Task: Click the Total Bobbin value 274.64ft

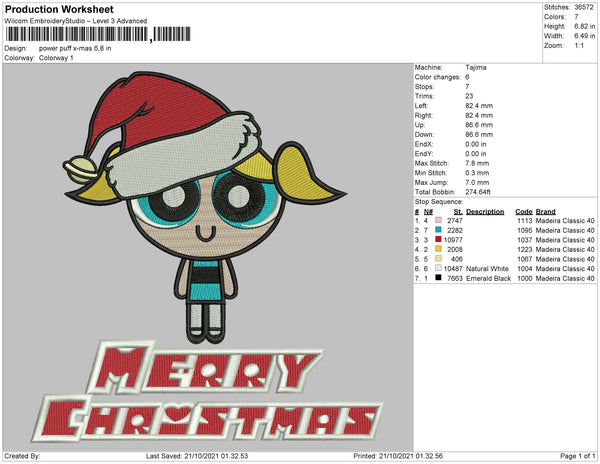Action: point(478,192)
